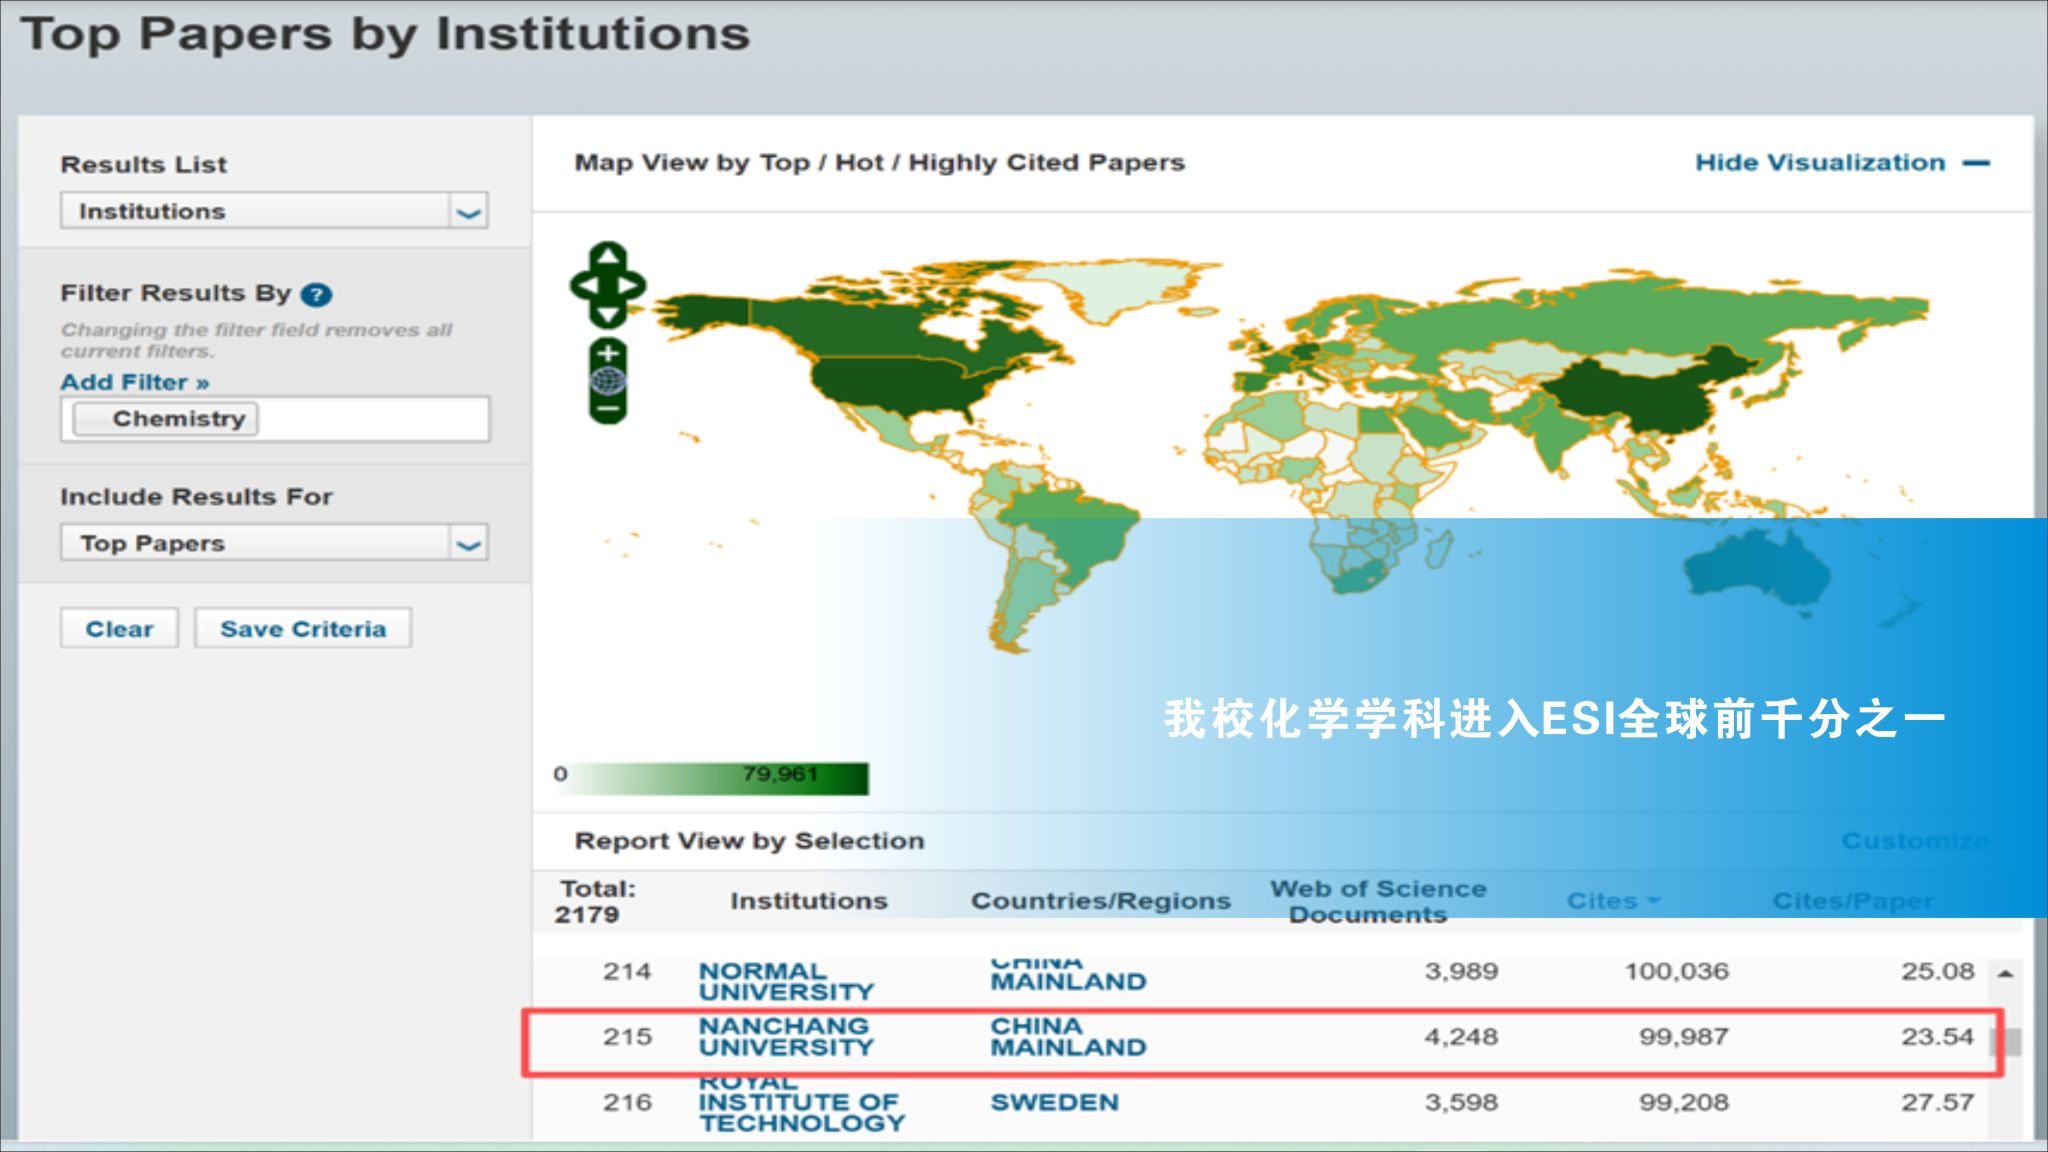Open Filter Results By help icon

point(316,294)
